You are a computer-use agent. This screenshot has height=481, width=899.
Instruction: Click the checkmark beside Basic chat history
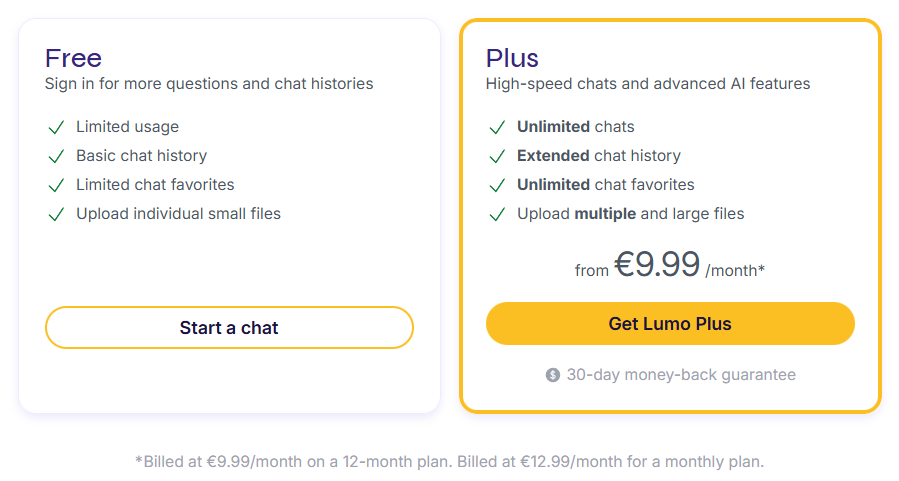point(56,156)
